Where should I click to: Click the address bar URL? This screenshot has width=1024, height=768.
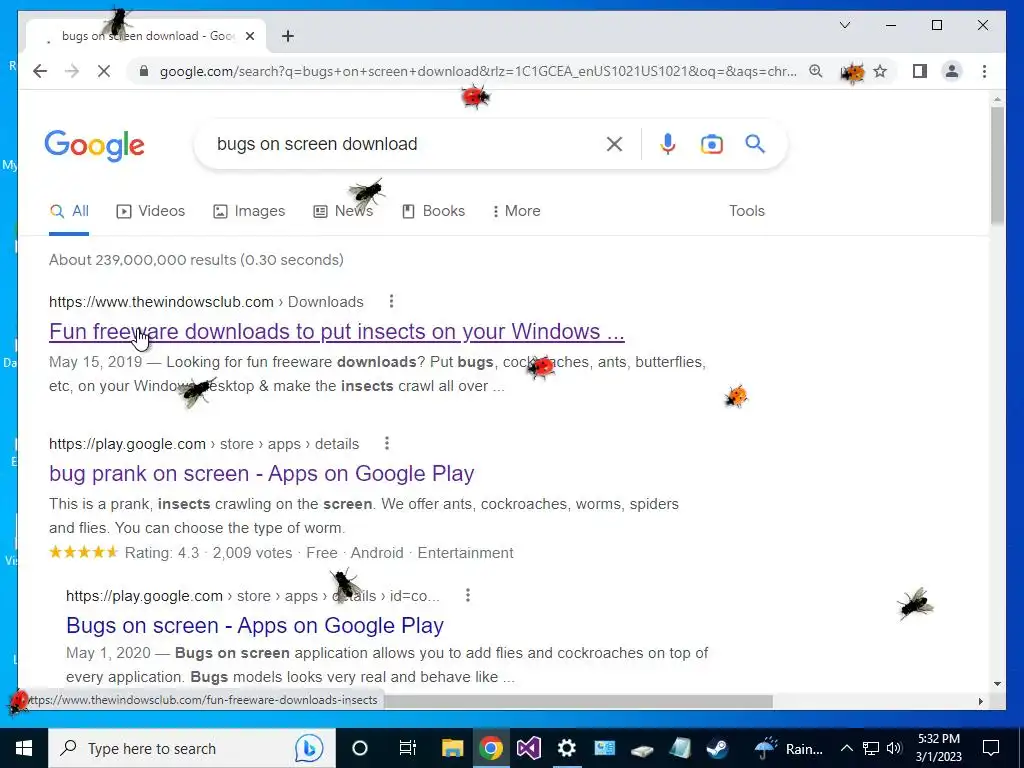tap(478, 71)
